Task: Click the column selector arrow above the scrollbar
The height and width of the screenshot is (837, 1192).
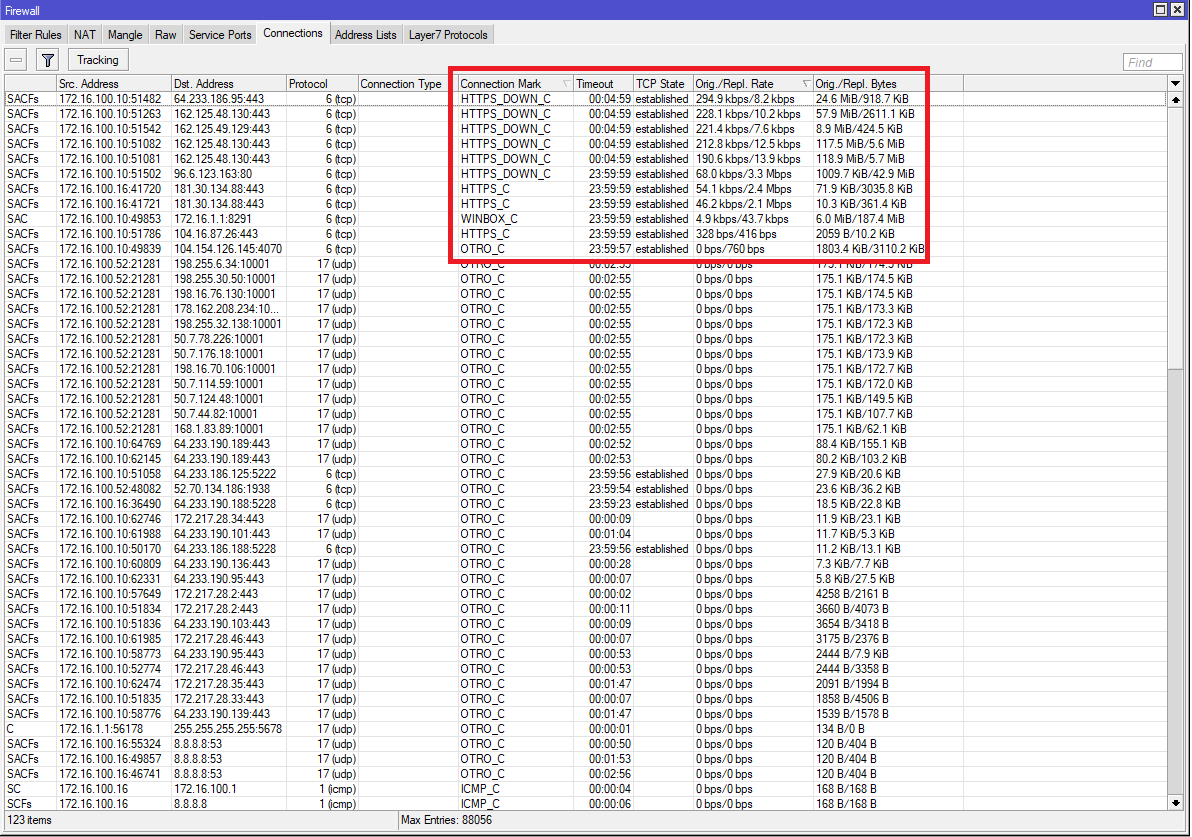Action: tap(1176, 83)
